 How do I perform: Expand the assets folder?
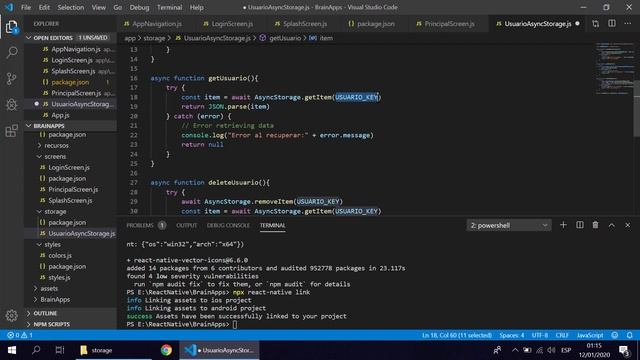(49, 289)
